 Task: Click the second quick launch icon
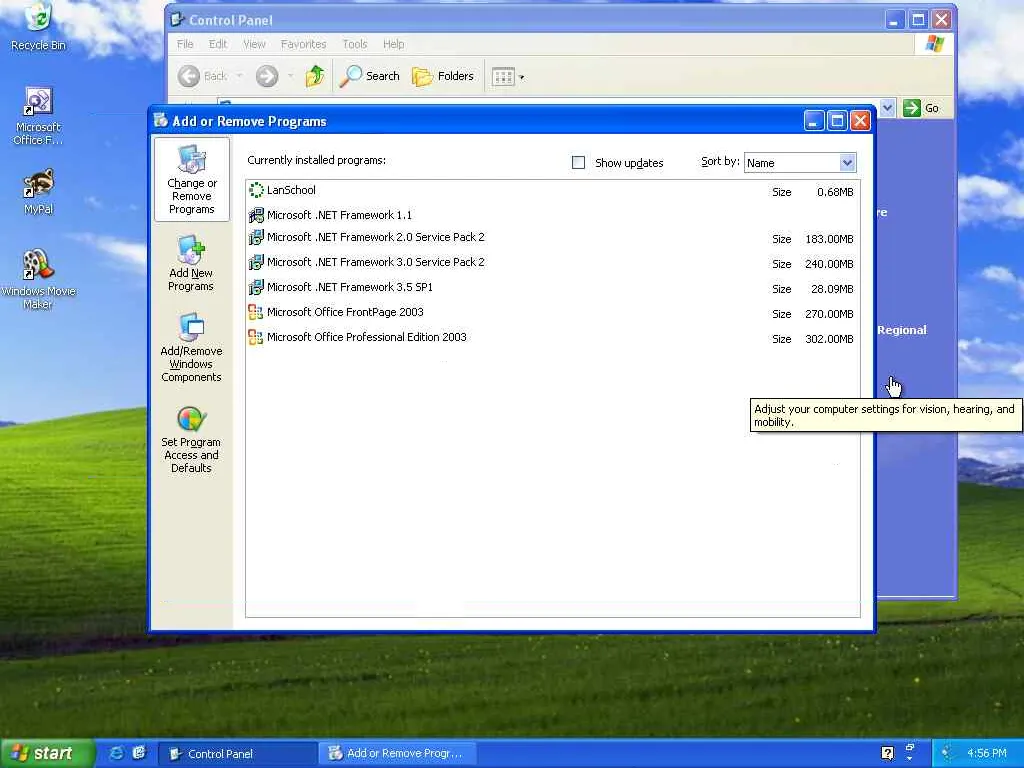click(x=139, y=753)
